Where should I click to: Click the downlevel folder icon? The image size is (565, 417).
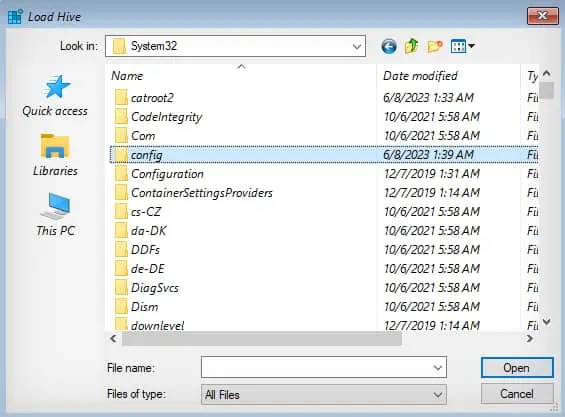(121, 324)
